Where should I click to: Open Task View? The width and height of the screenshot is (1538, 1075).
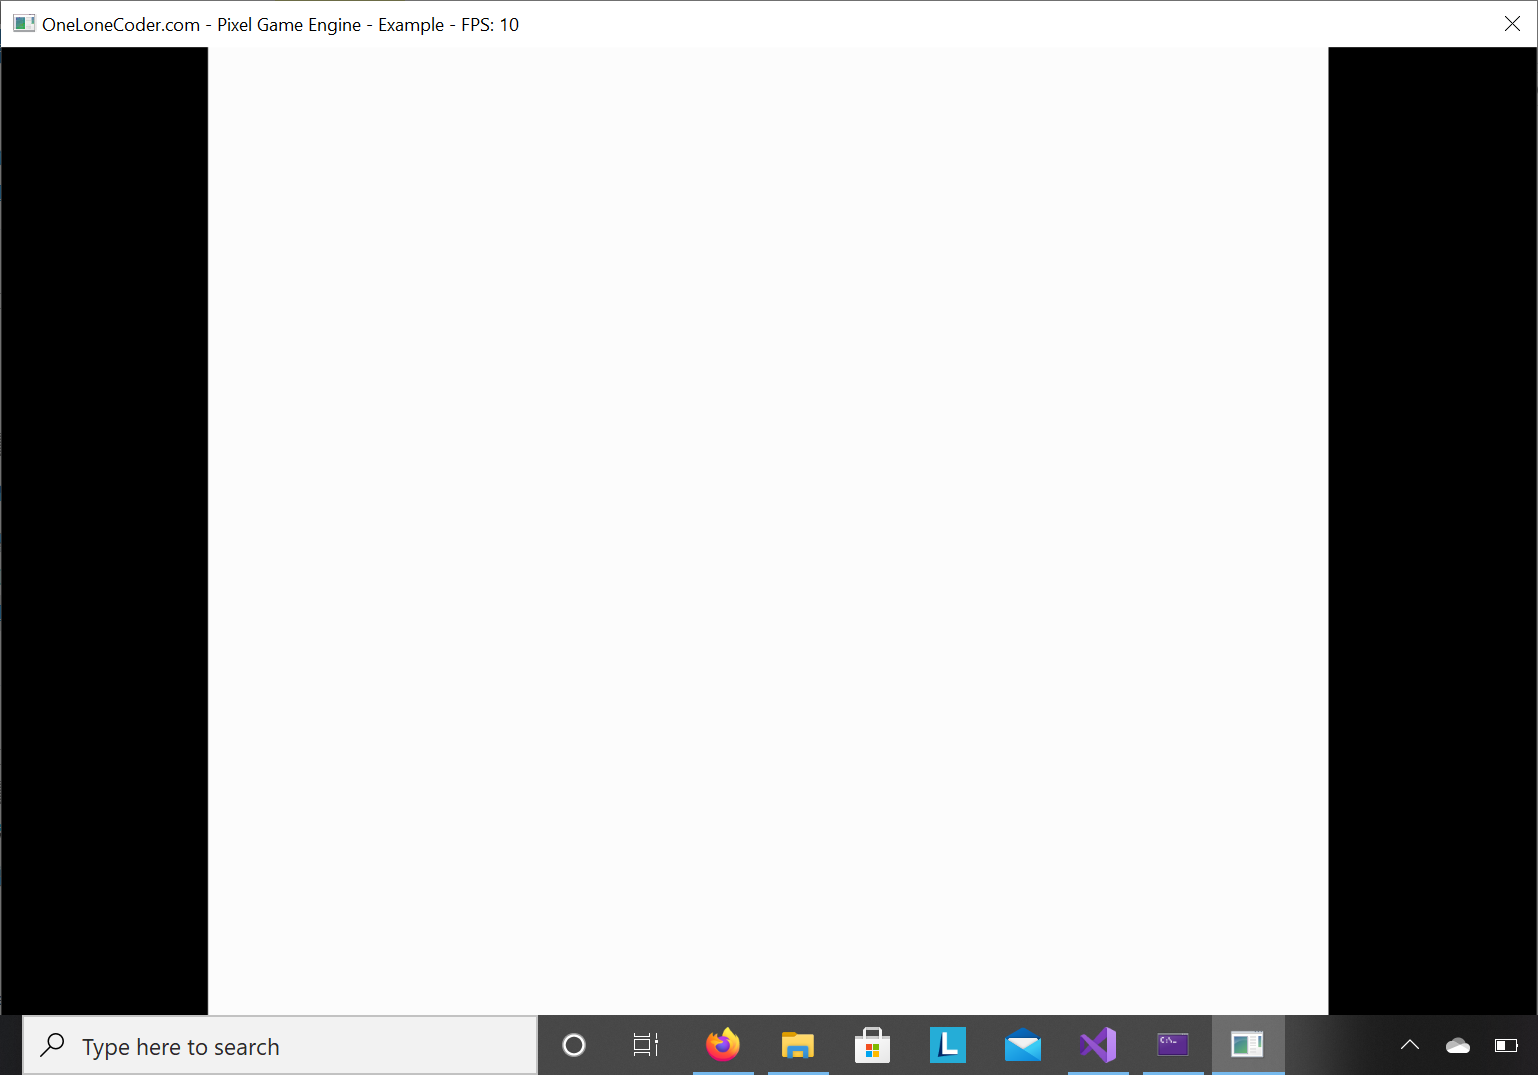tap(645, 1045)
